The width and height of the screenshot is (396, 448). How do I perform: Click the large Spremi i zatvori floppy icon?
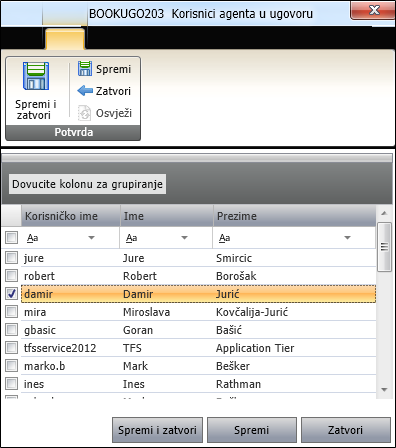pyautogui.click(x=36, y=76)
